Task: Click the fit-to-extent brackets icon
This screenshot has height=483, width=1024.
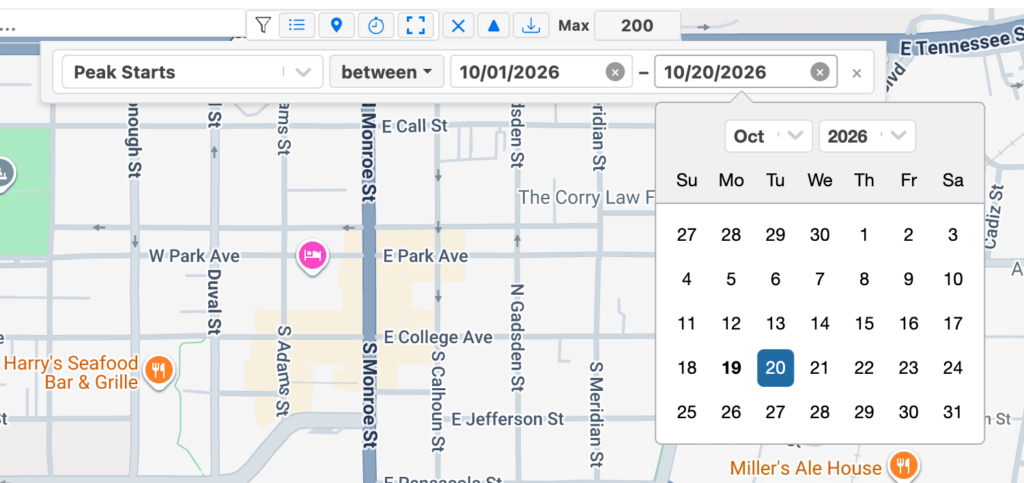Action: (416, 25)
